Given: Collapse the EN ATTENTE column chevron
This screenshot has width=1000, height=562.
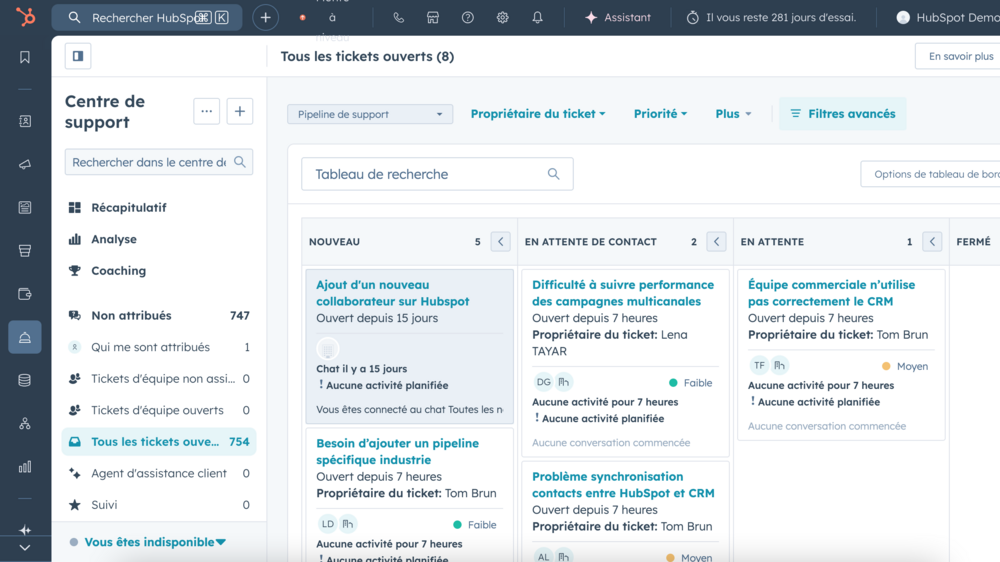Looking at the screenshot, I should (932, 242).
